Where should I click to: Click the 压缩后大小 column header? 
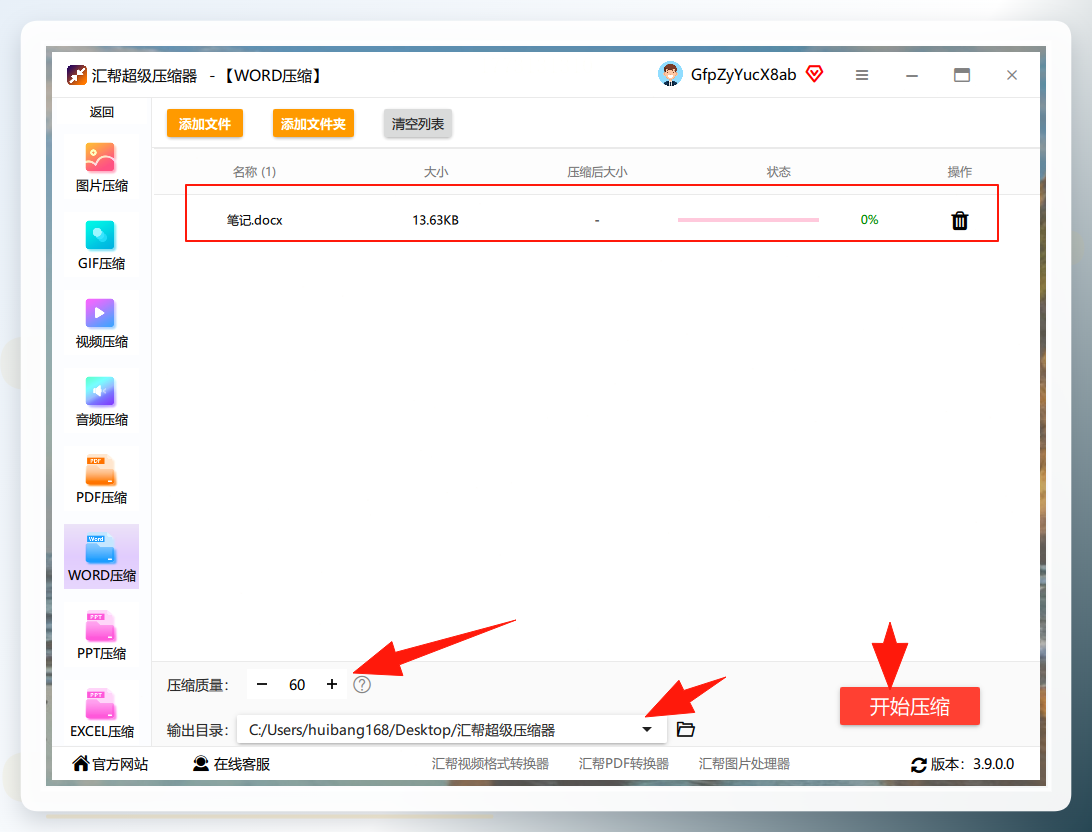click(597, 172)
